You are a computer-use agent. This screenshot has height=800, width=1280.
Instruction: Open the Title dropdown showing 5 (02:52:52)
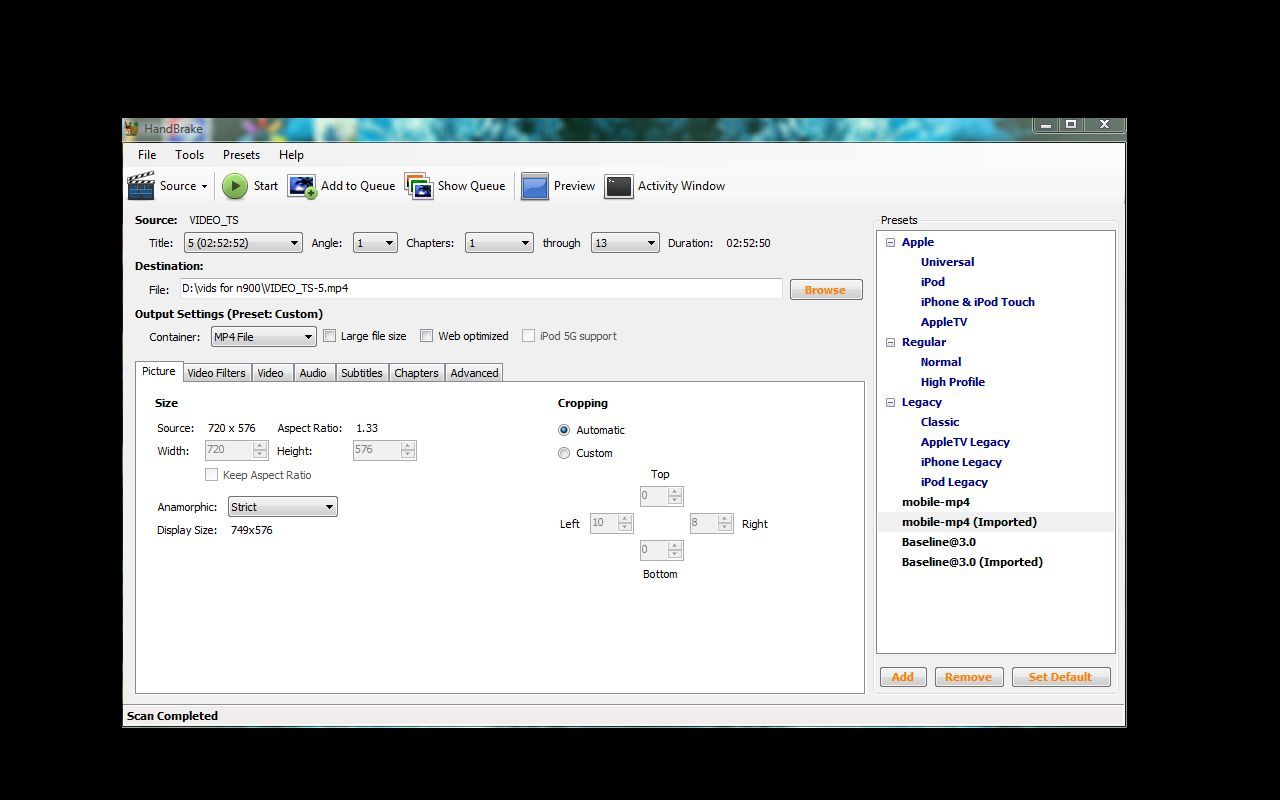coord(243,243)
